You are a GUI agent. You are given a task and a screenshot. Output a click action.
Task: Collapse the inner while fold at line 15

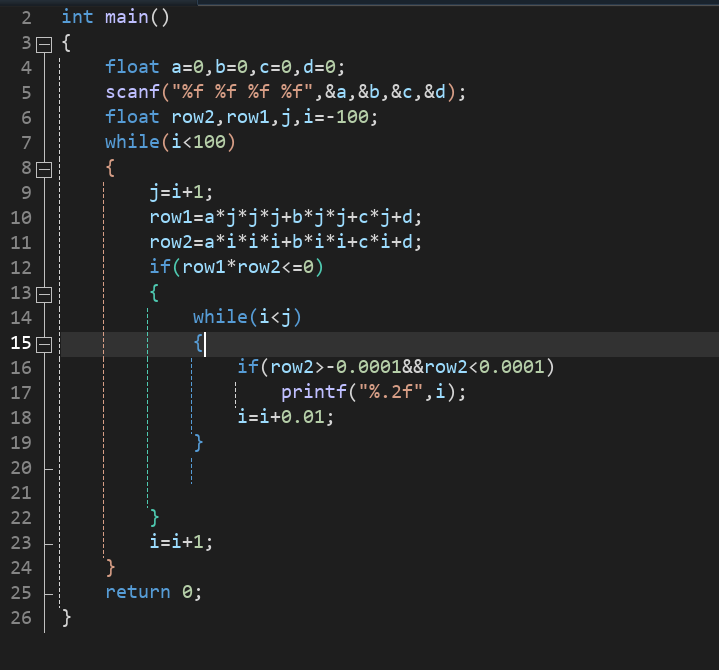click(x=44, y=344)
